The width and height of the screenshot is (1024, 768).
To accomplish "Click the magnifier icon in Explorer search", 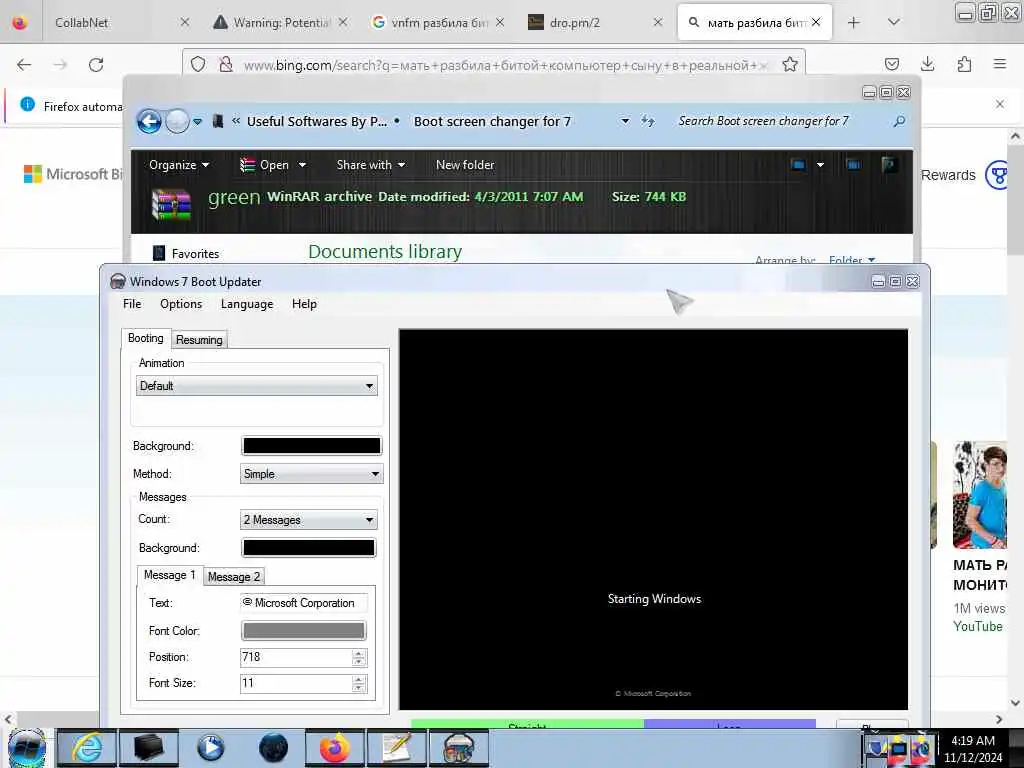I will coord(899,121).
